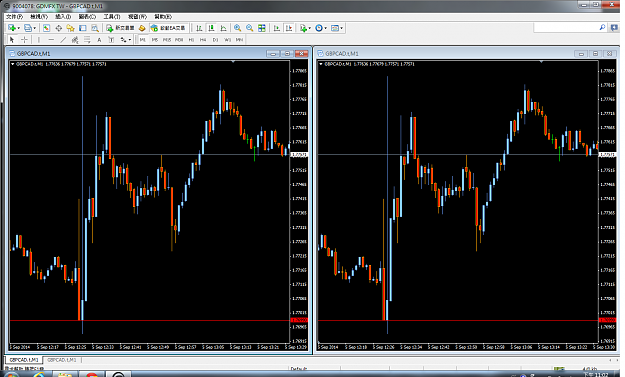Select the Equidistant Channel tool
Viewport: 625px width, 377px height.
click(75, 39)
